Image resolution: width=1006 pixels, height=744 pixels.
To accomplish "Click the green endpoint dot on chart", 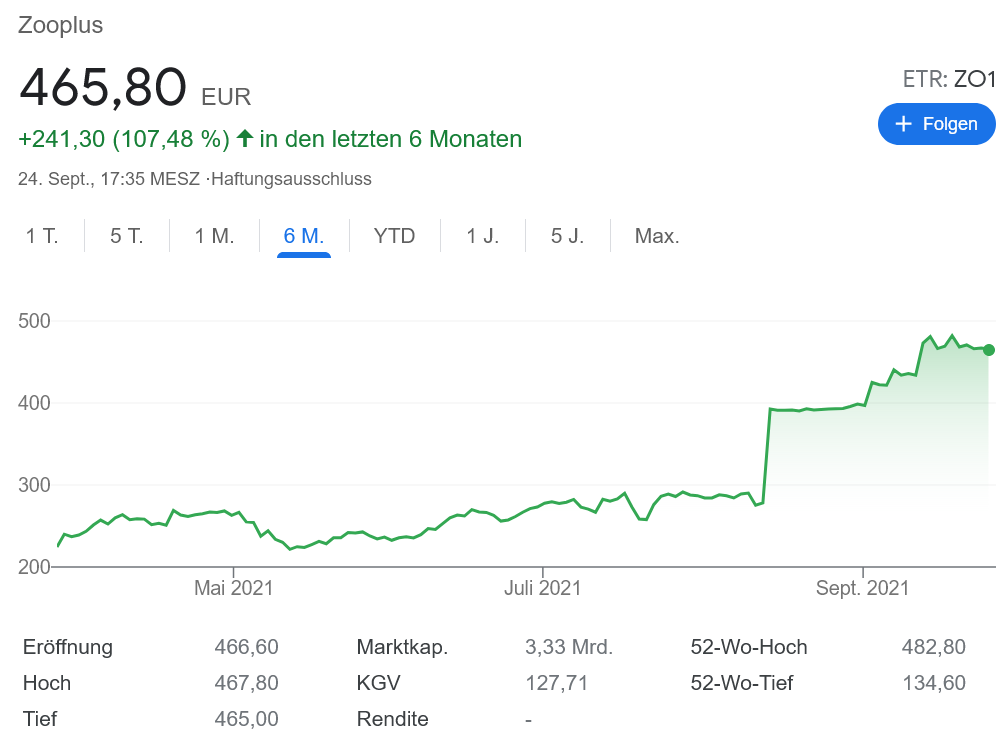I will pos(989,350).
